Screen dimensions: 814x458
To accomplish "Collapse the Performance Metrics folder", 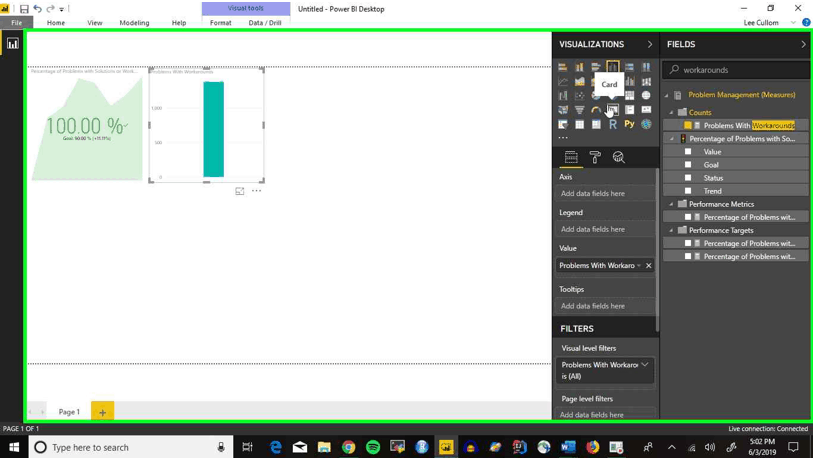I will [671, 204].
